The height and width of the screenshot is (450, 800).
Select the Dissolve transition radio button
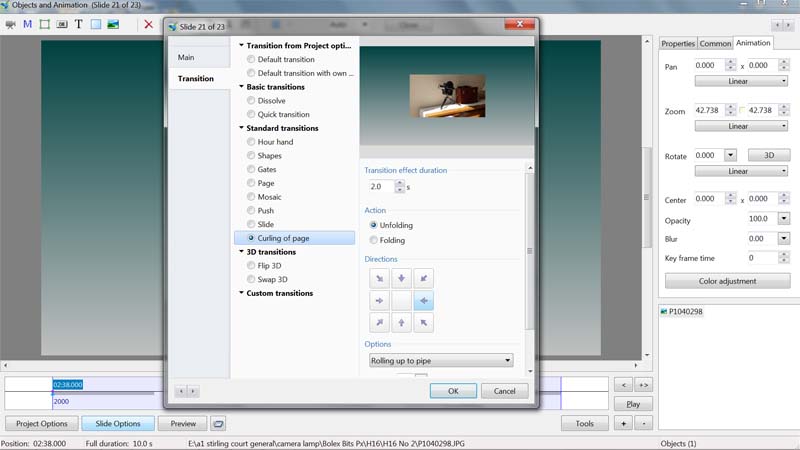tap(251, 101)
